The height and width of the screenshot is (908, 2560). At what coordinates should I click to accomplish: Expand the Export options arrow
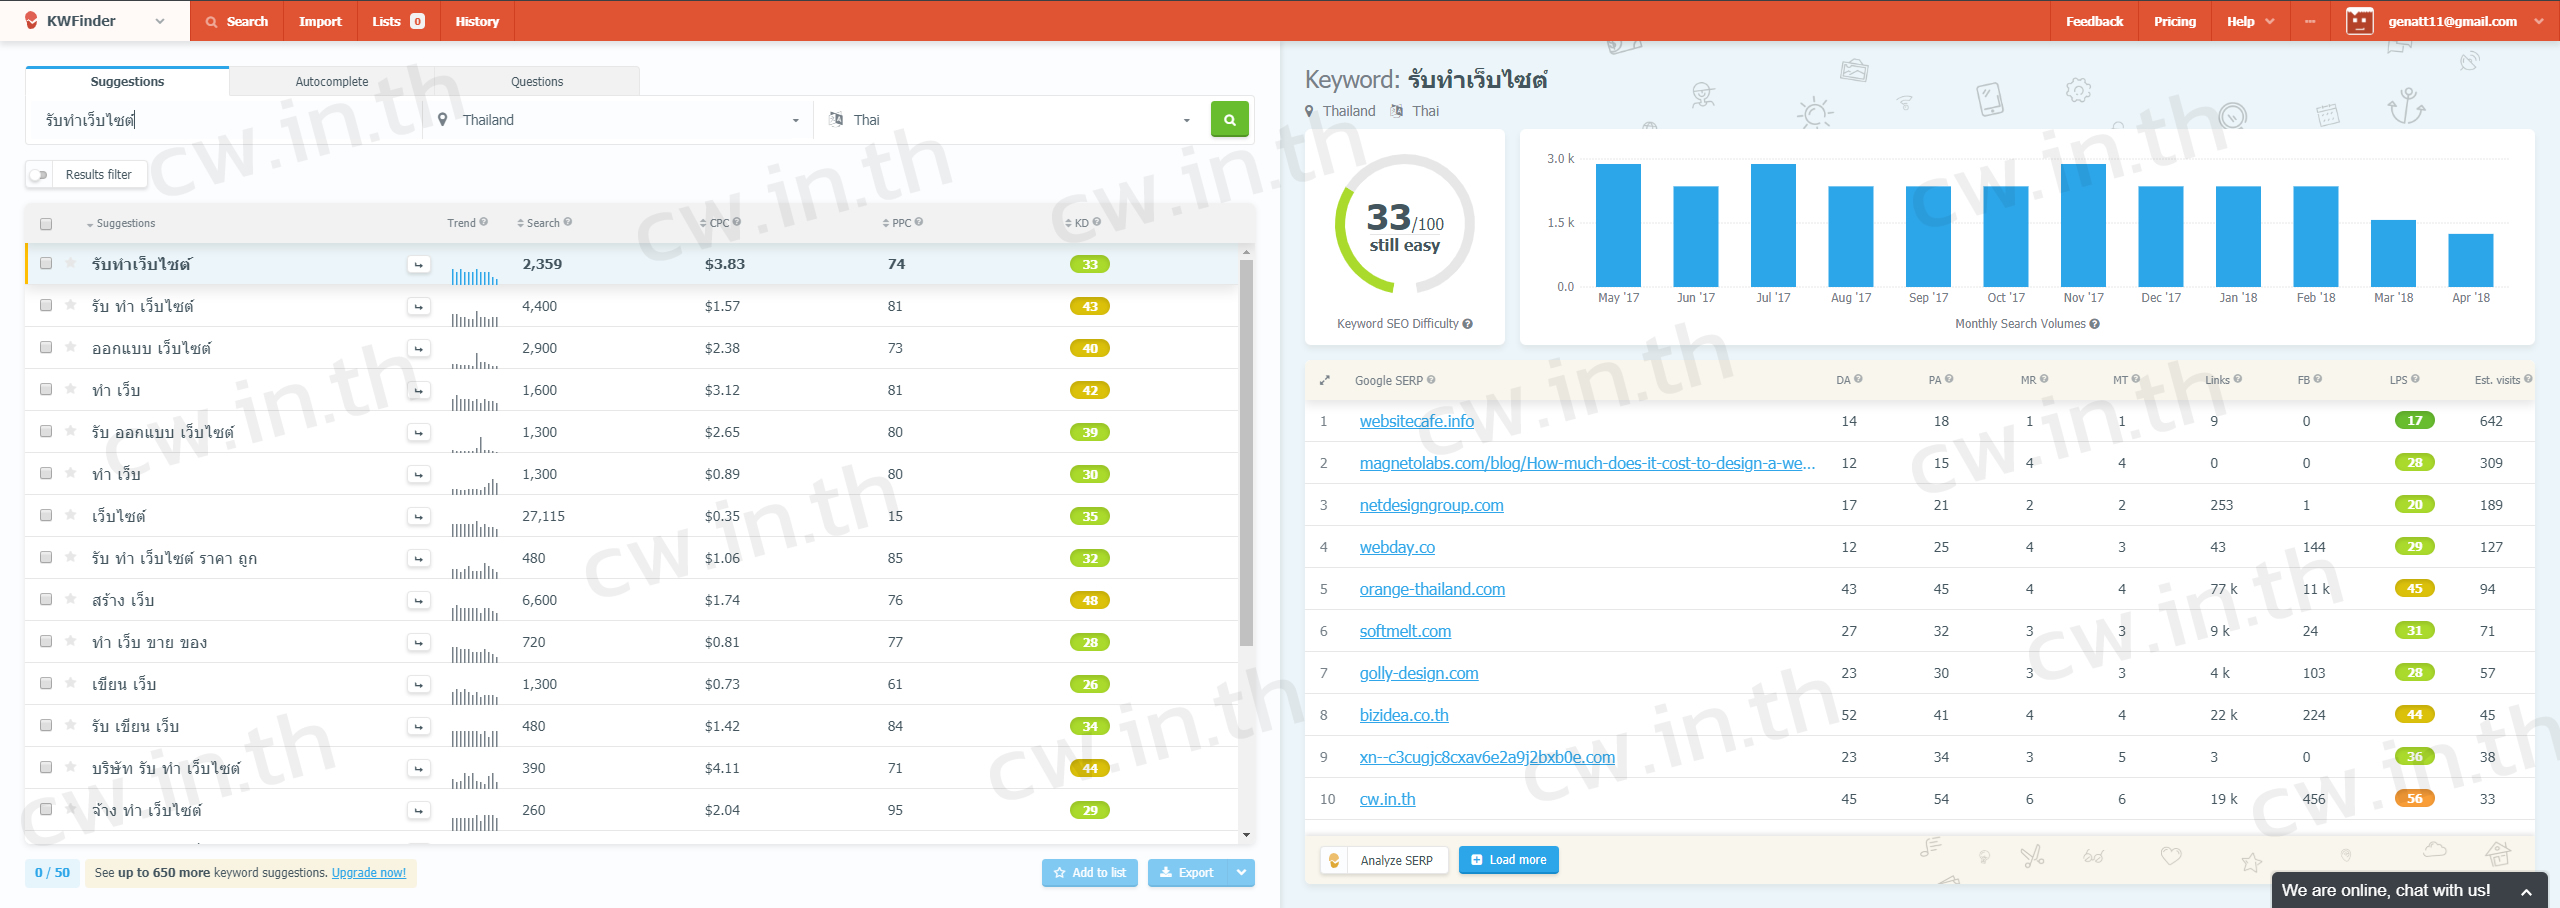(1241, 873)
